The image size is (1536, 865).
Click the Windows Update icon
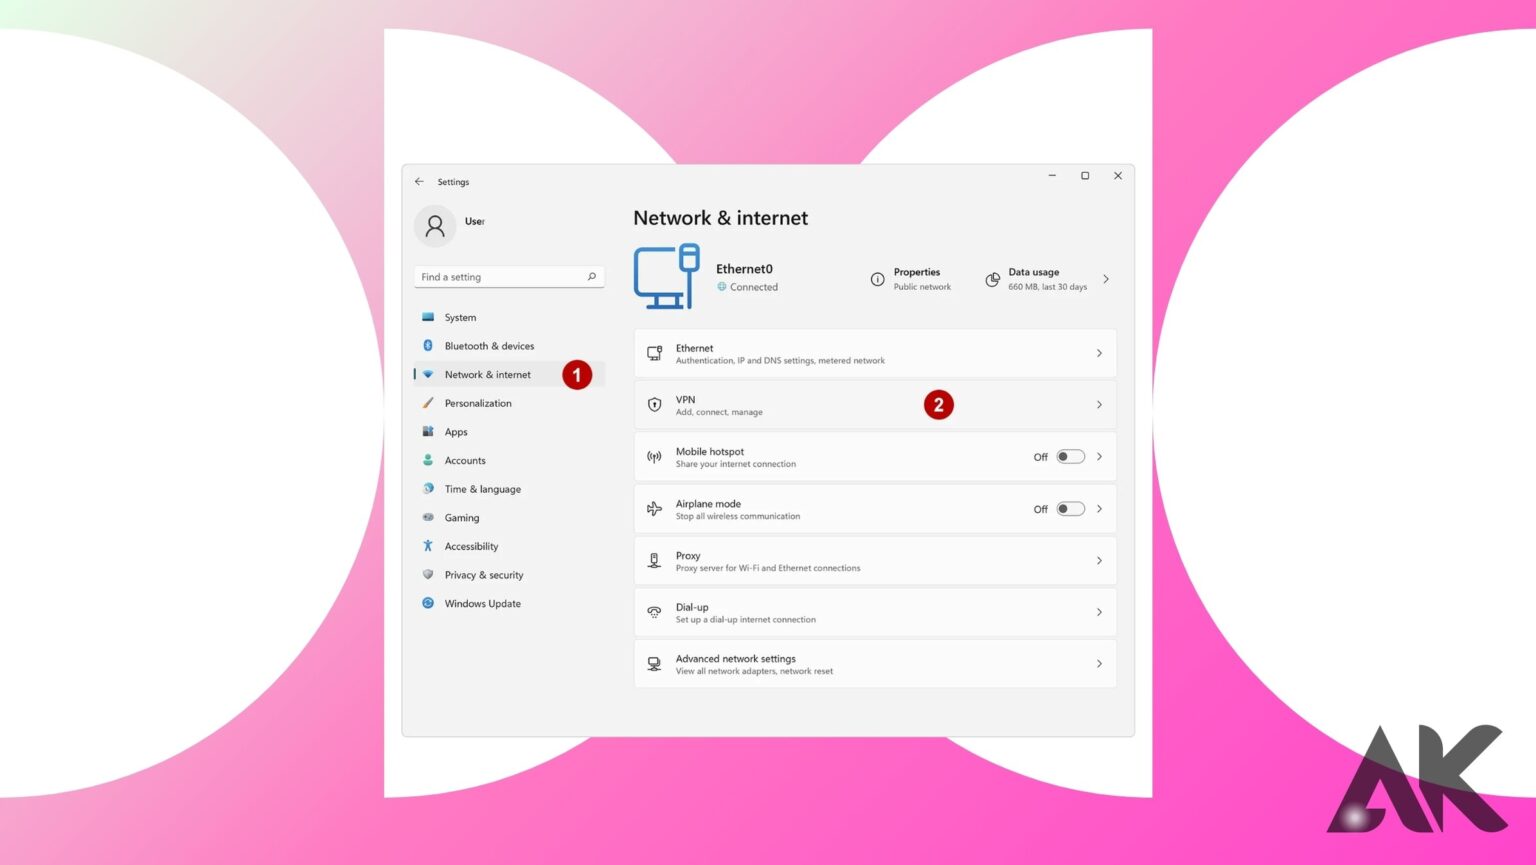429,603
